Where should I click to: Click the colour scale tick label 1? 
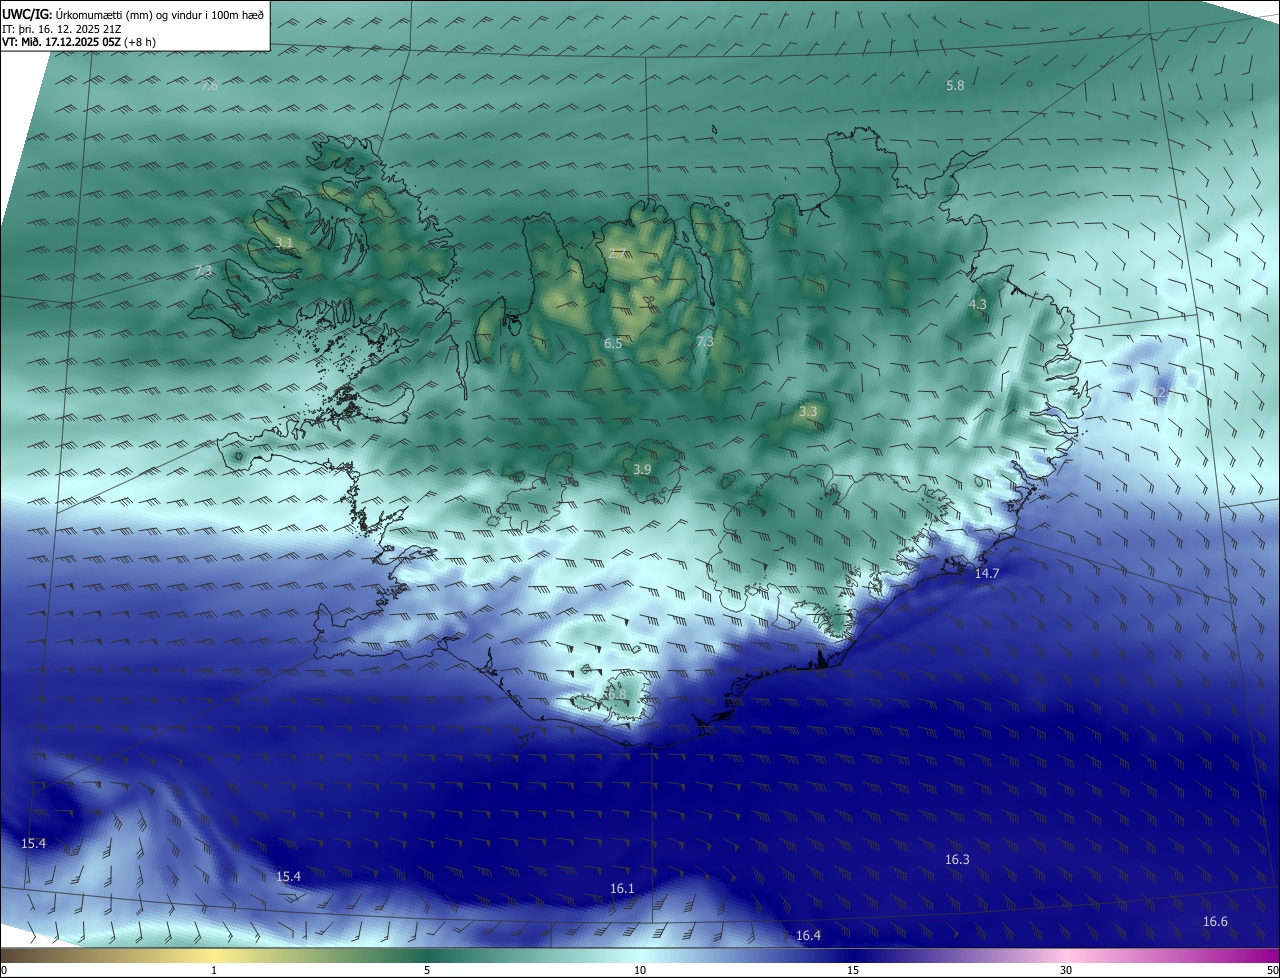(214, 970)
